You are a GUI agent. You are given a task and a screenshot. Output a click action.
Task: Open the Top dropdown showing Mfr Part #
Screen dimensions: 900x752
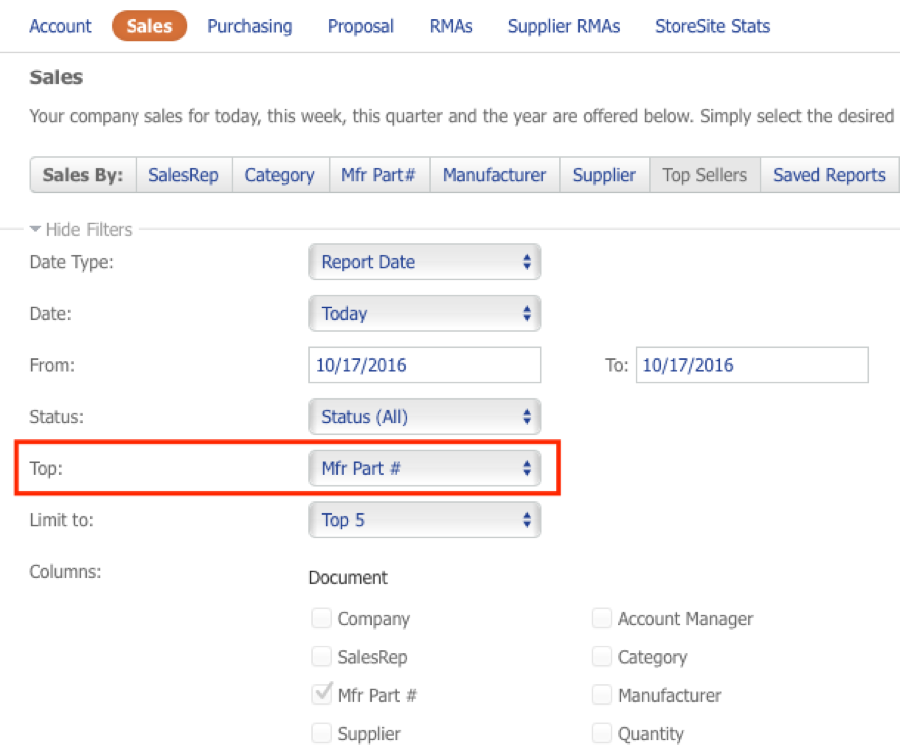click(x=425, y=468)
